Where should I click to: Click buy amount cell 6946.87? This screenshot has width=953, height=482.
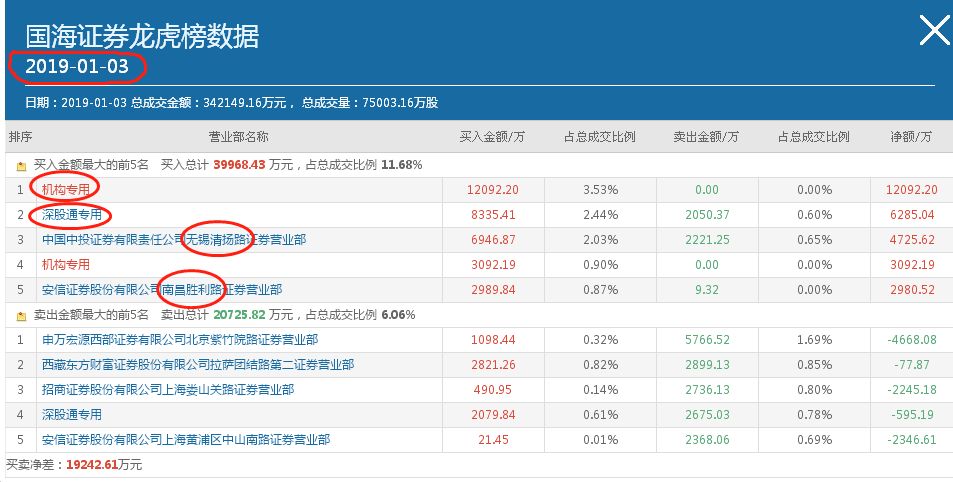(493, 239)
